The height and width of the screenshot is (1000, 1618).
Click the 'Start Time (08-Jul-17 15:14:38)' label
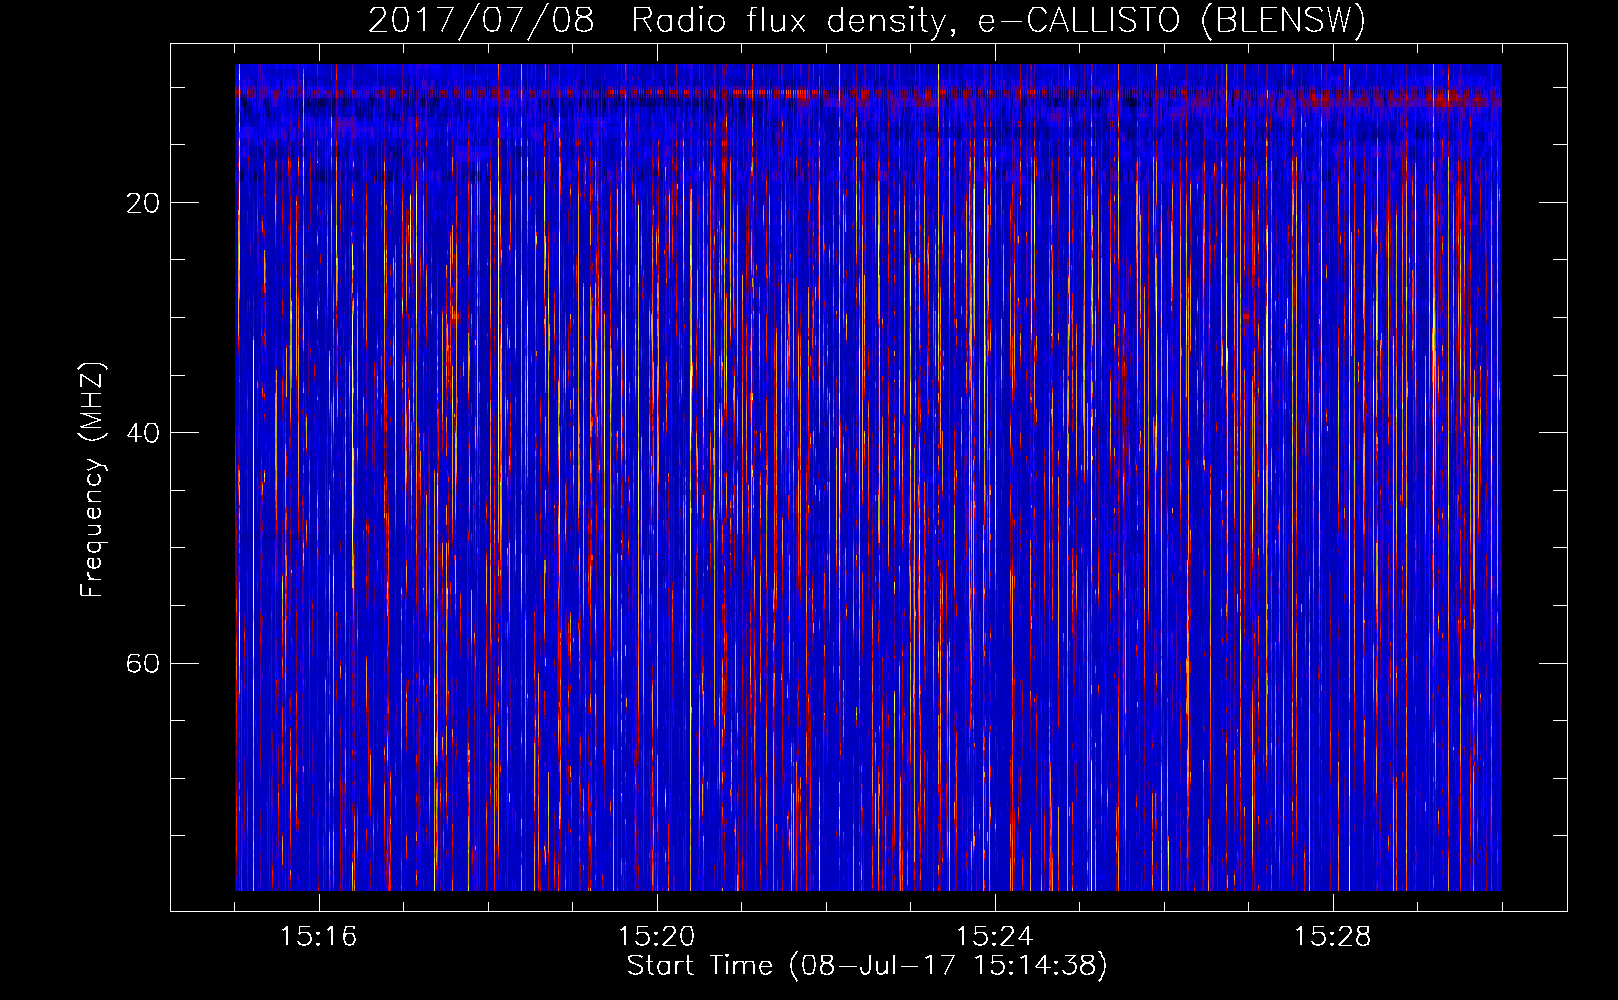tap(867, 966)
